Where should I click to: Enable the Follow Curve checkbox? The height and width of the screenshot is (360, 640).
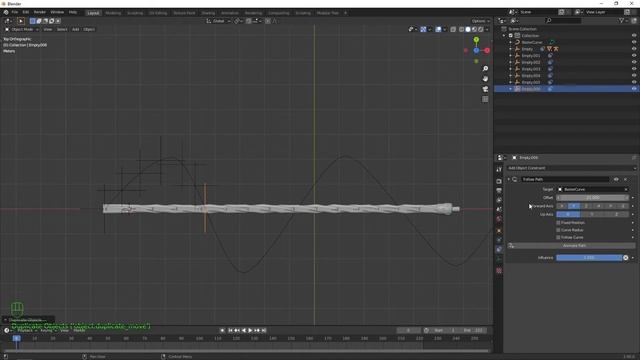(558, 238)
